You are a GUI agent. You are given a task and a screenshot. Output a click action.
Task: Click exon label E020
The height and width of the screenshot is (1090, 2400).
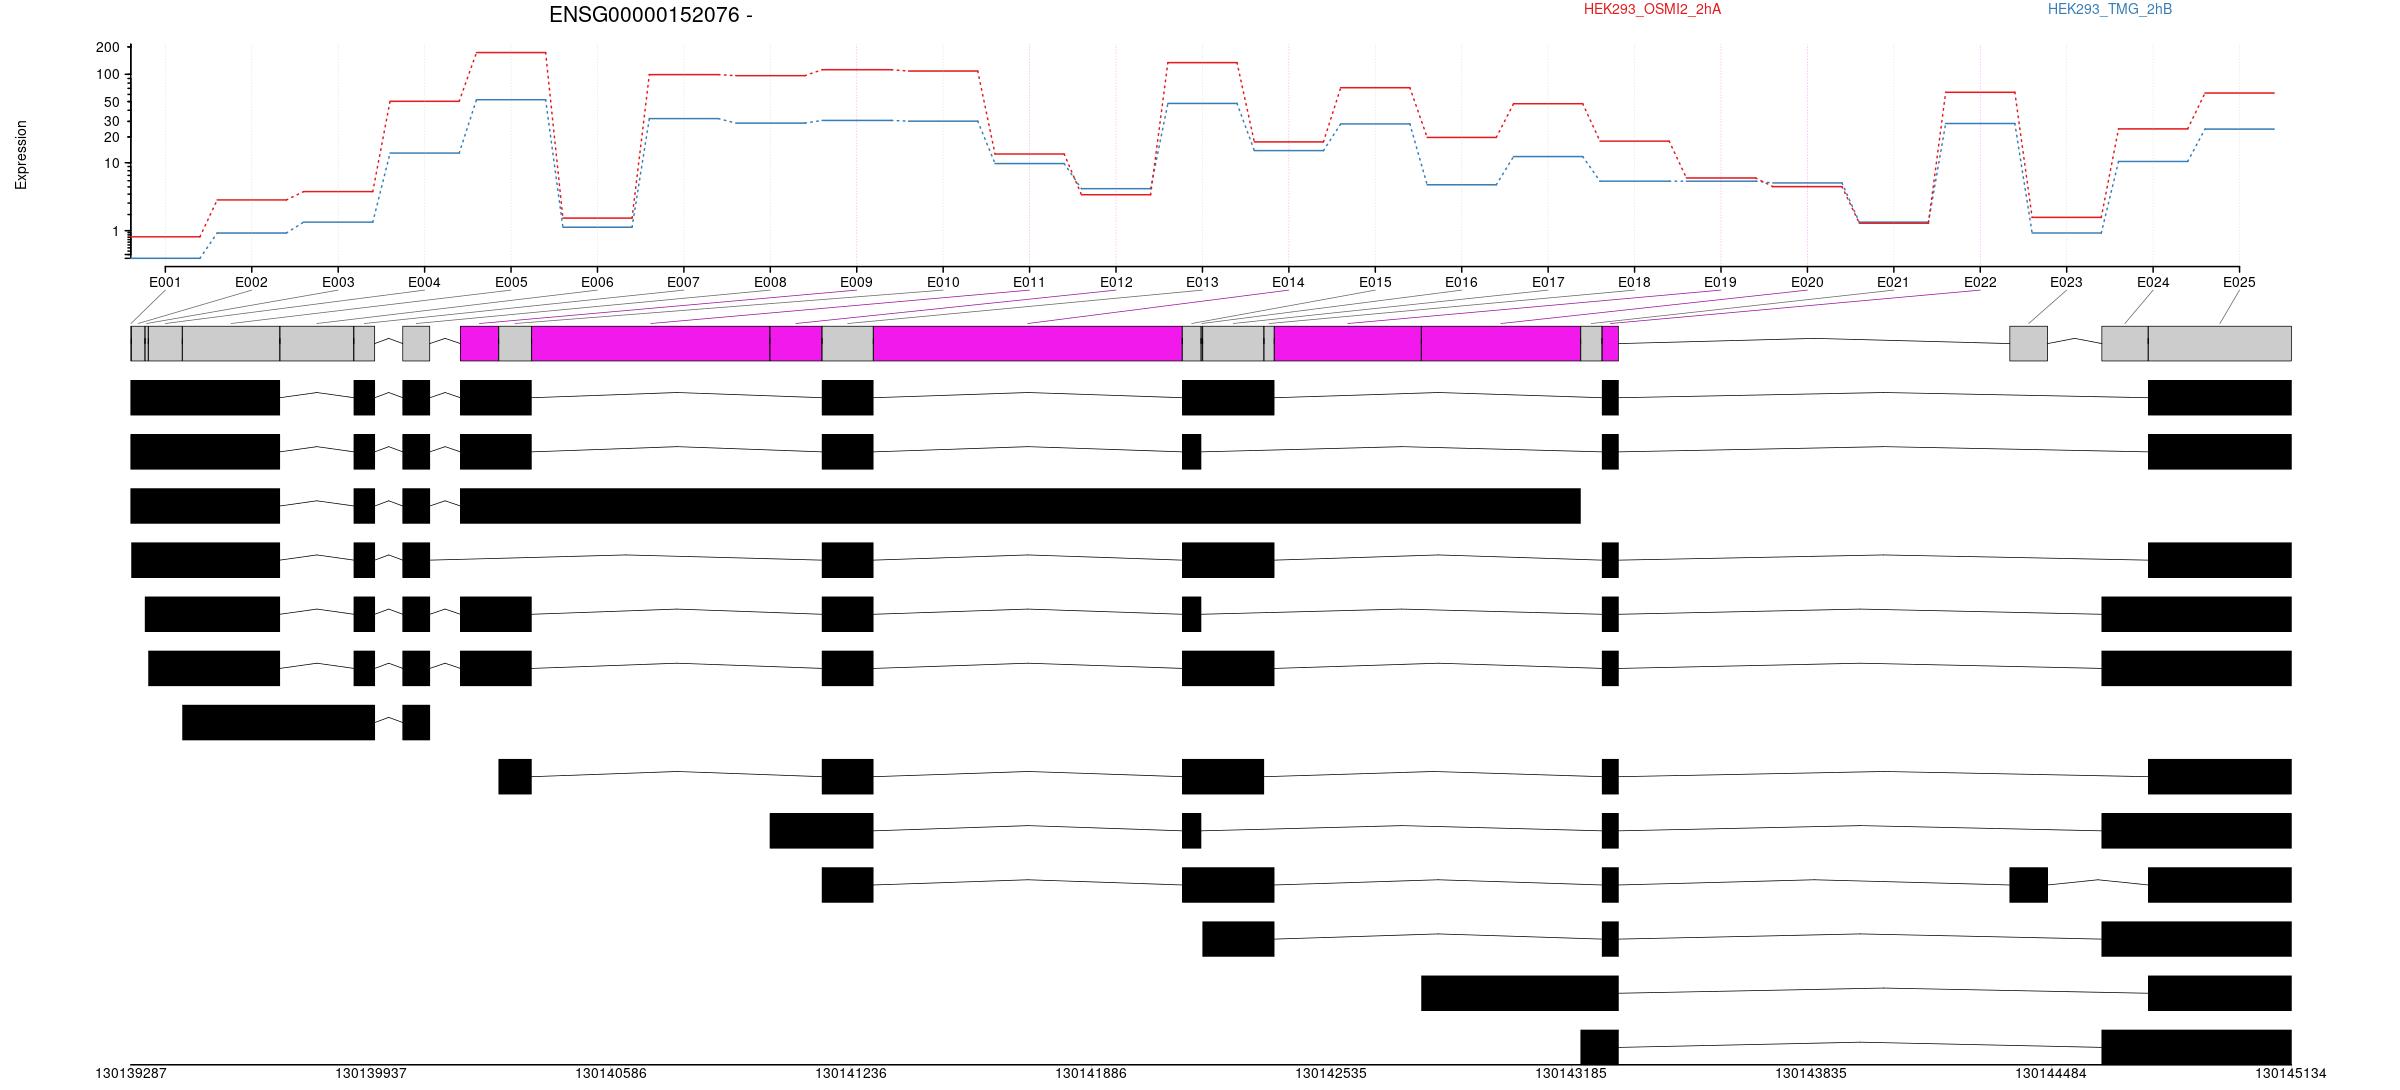[x=1807, y=282]
